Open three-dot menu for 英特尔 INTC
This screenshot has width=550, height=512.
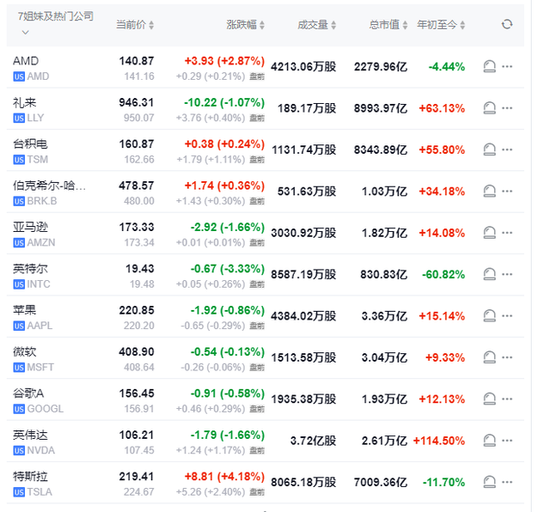(x=507, y=274)
